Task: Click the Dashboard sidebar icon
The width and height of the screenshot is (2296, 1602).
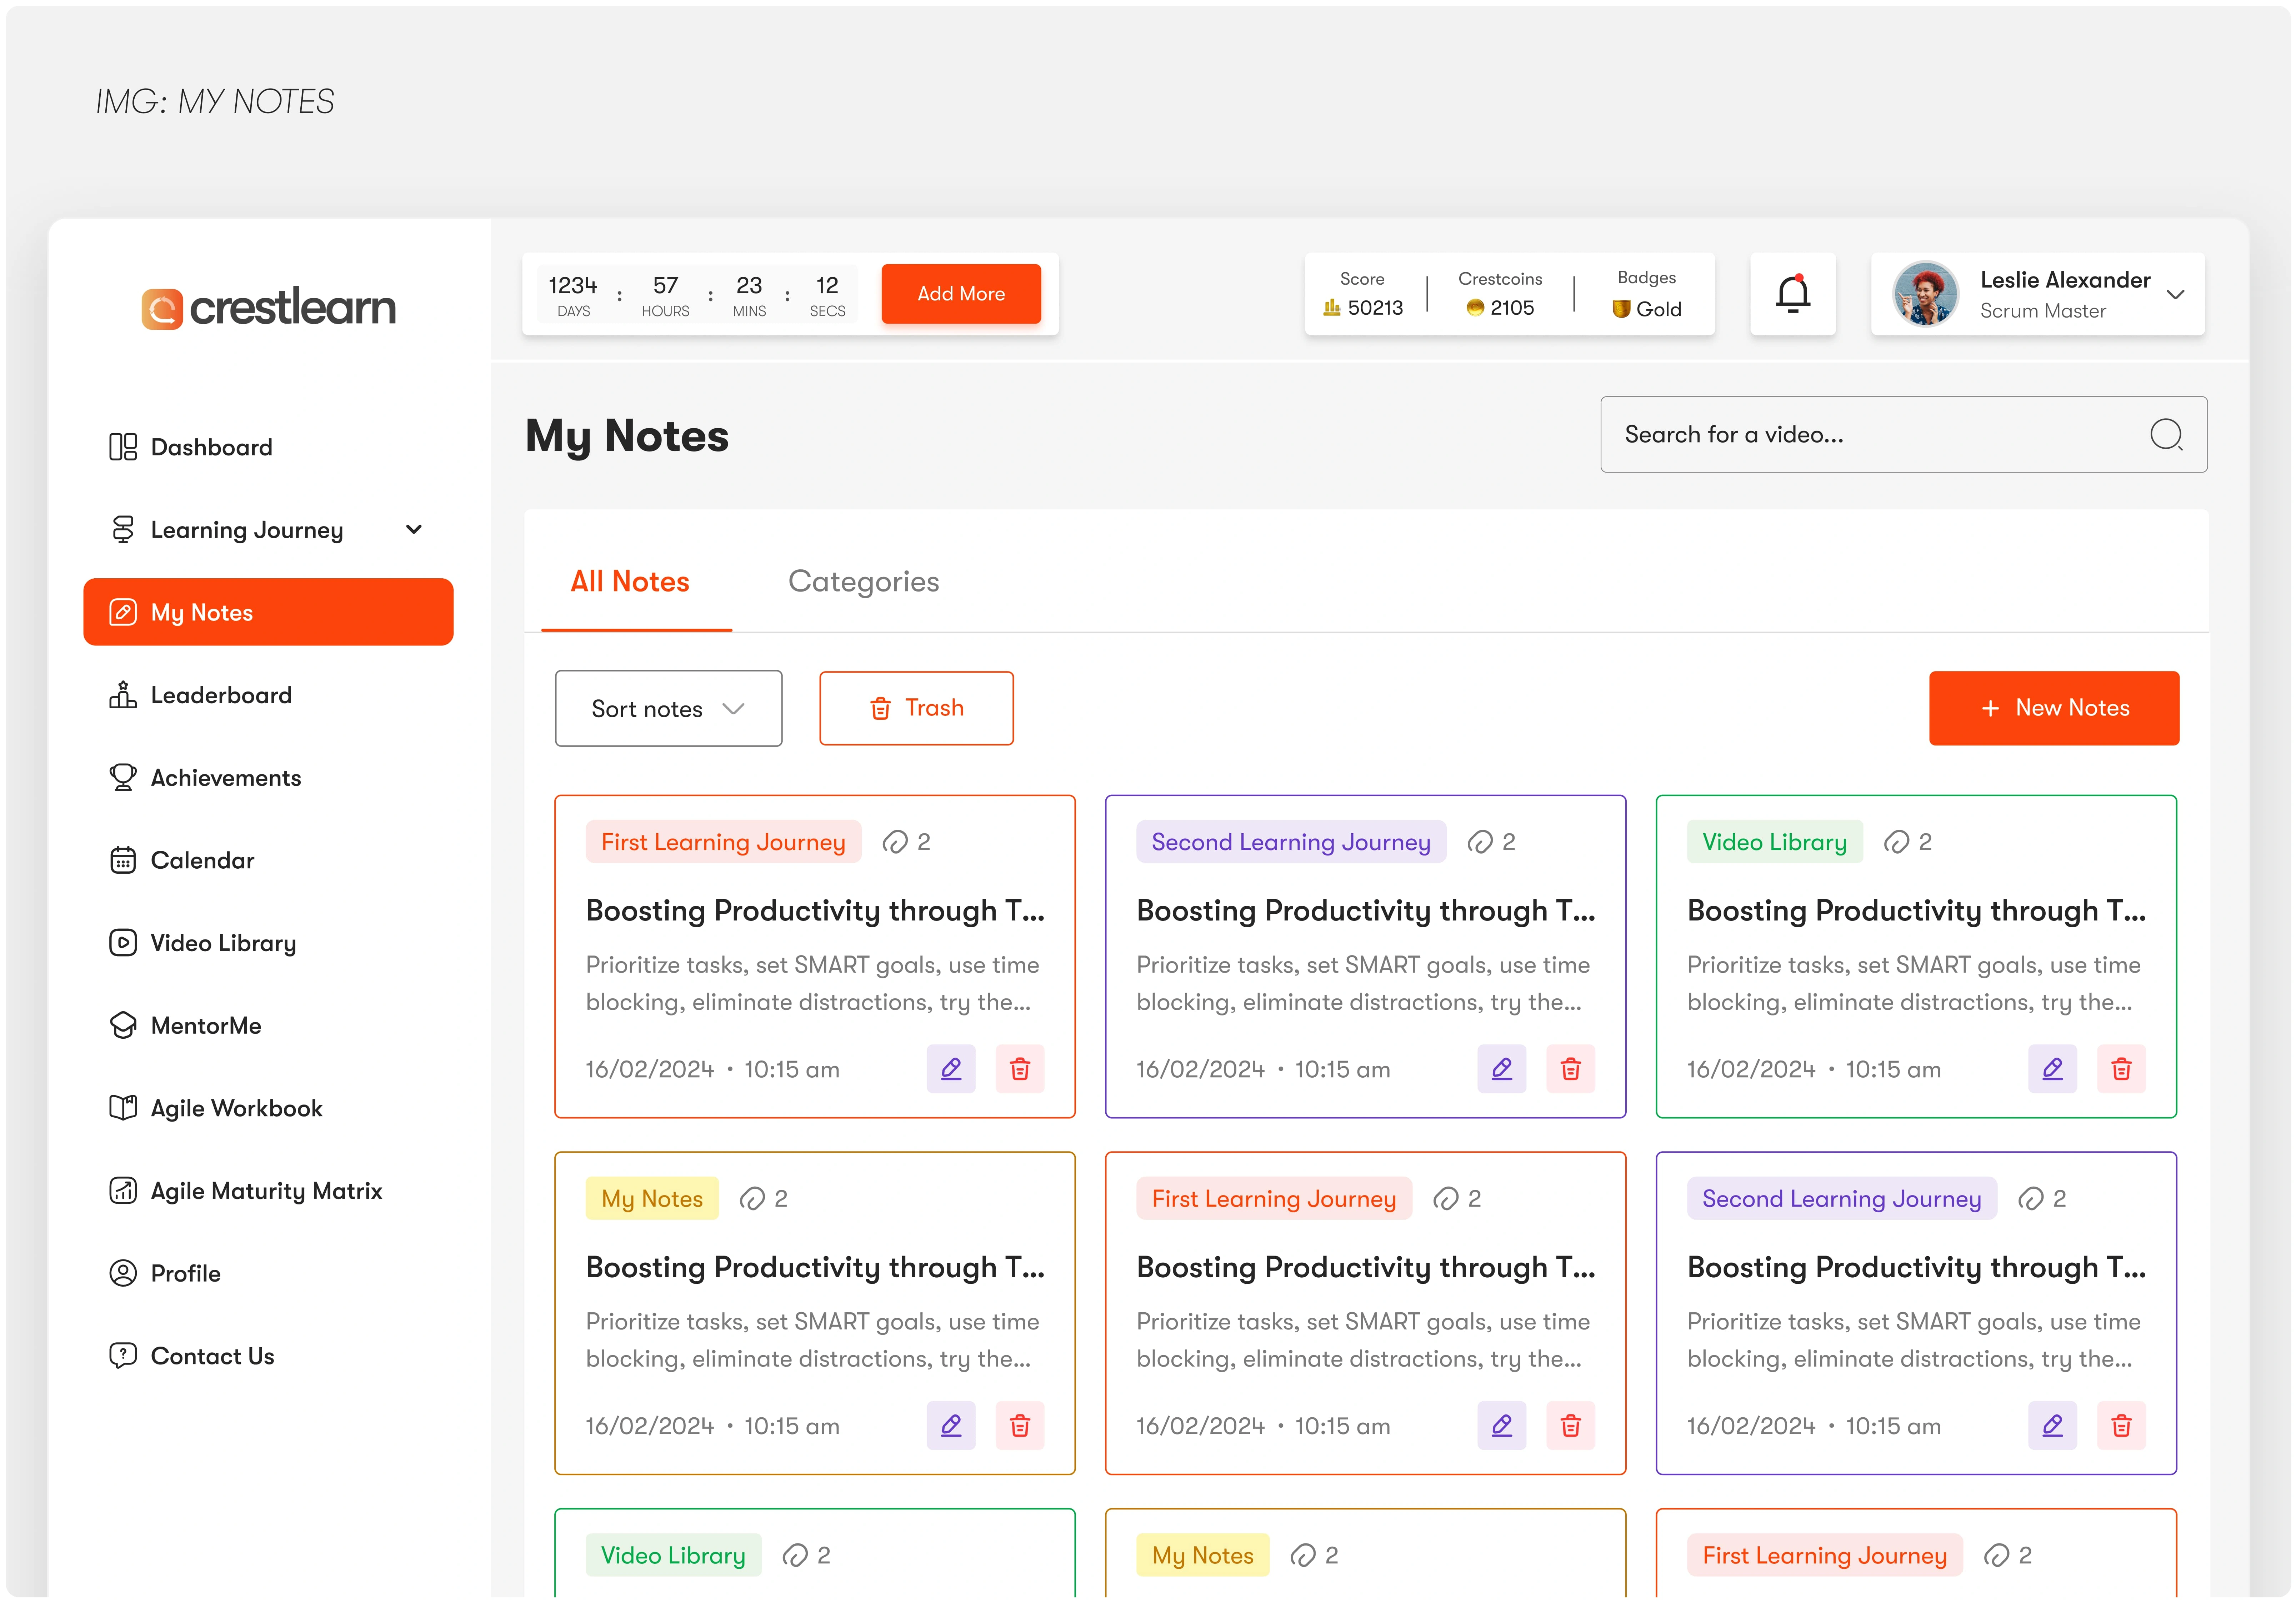Action: pos(123,447)
